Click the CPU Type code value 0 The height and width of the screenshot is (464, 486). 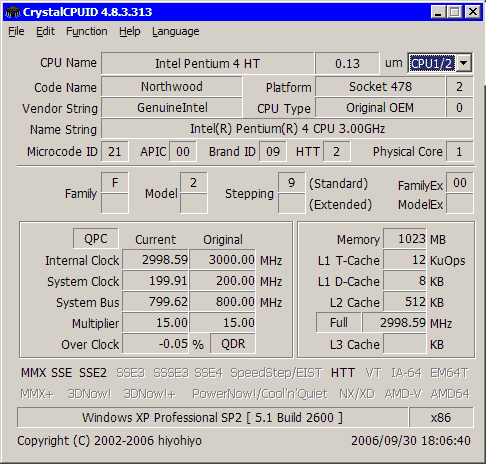[460, 107]
